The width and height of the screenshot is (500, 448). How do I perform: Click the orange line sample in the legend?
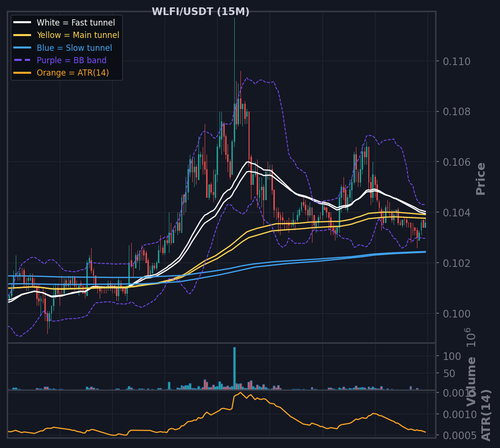coord(22,73)
